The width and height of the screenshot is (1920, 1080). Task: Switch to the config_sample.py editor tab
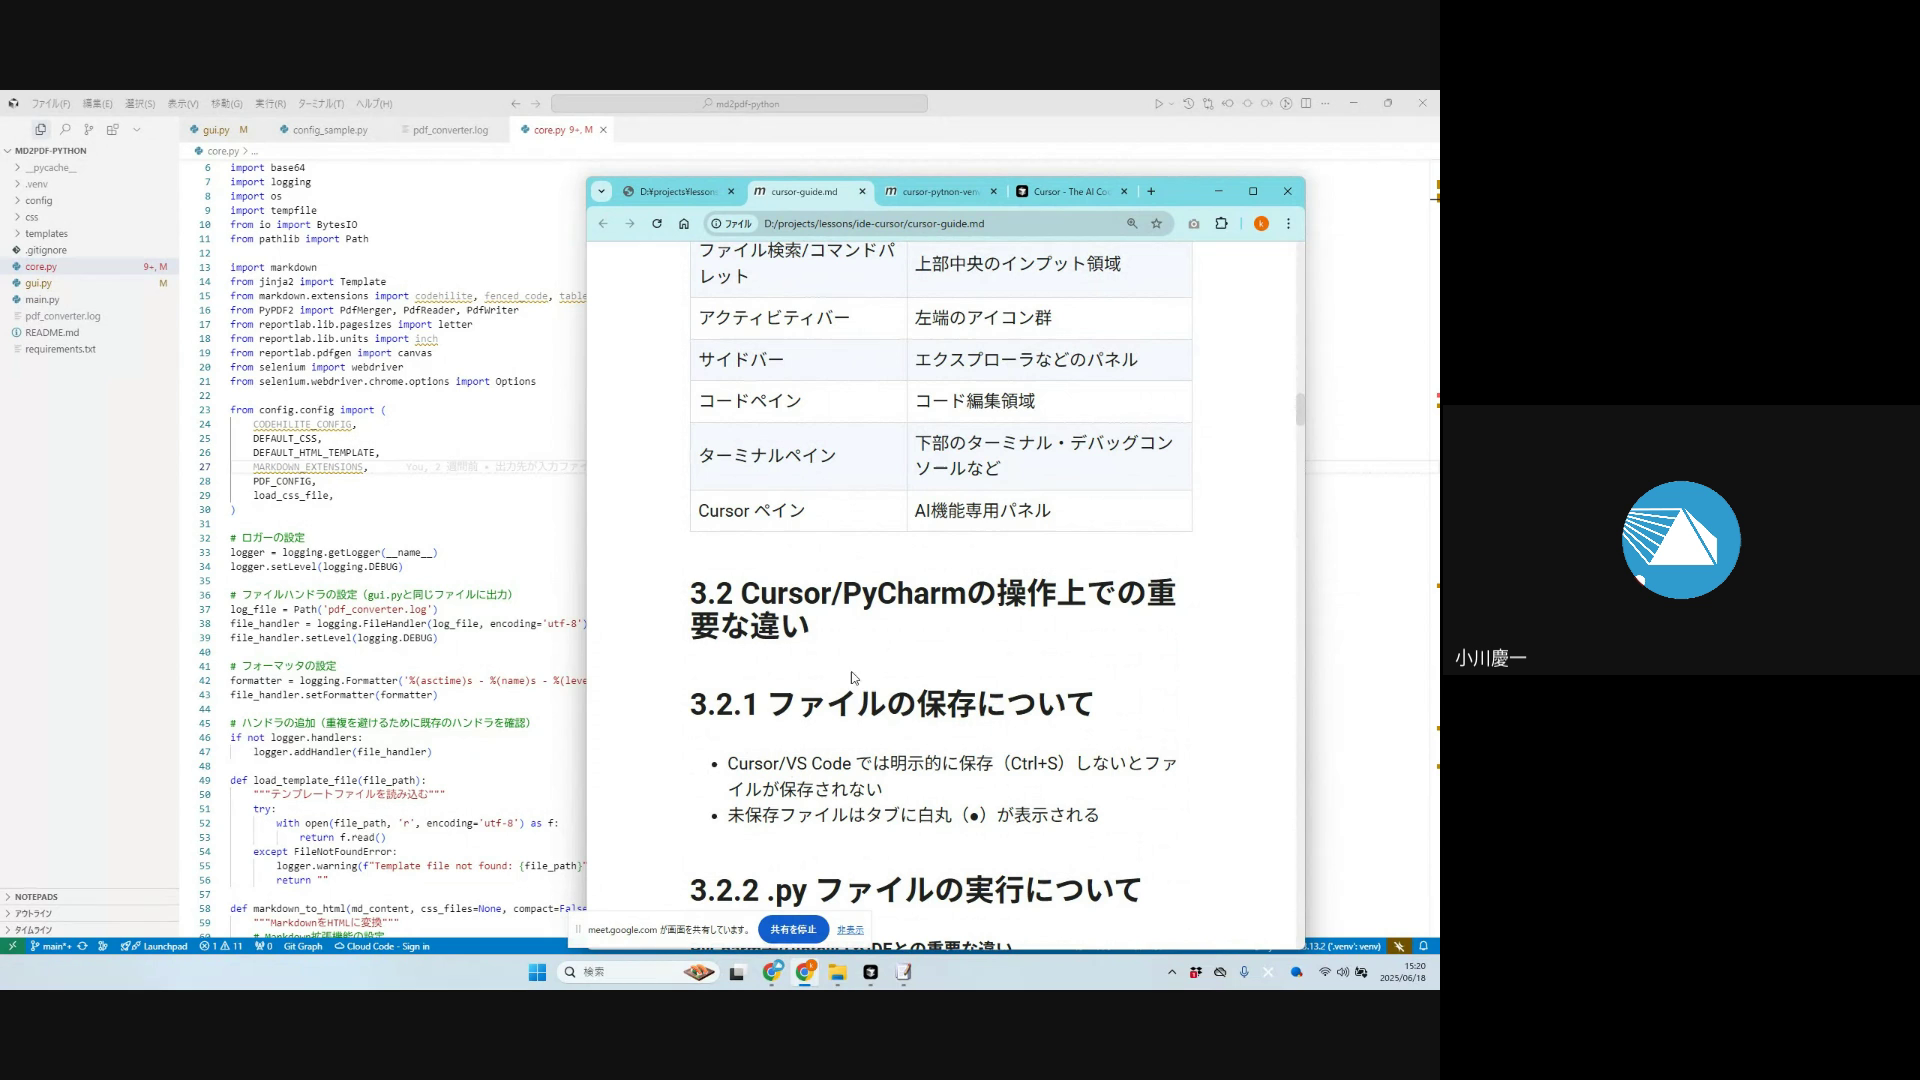[329, 130]
